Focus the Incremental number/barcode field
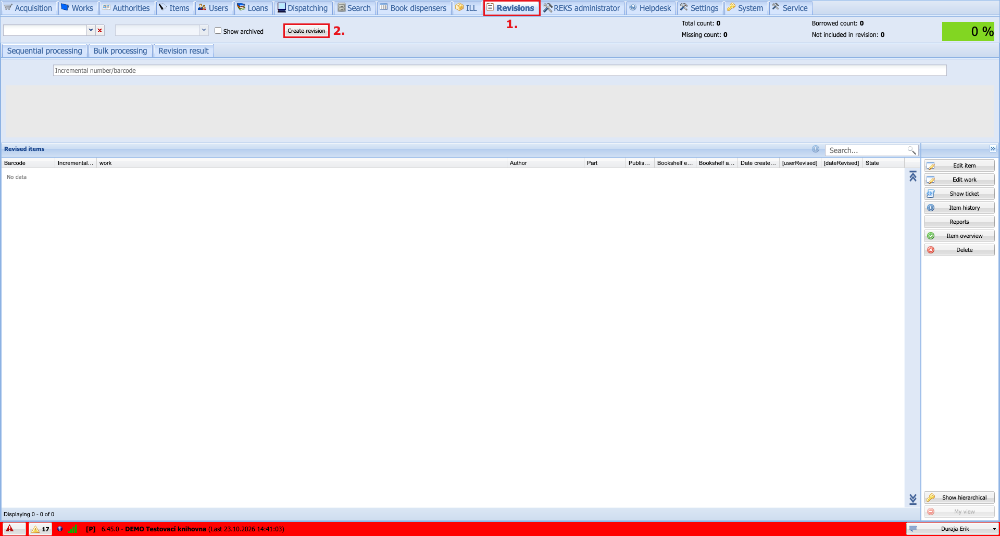 [x=499, y=71]
